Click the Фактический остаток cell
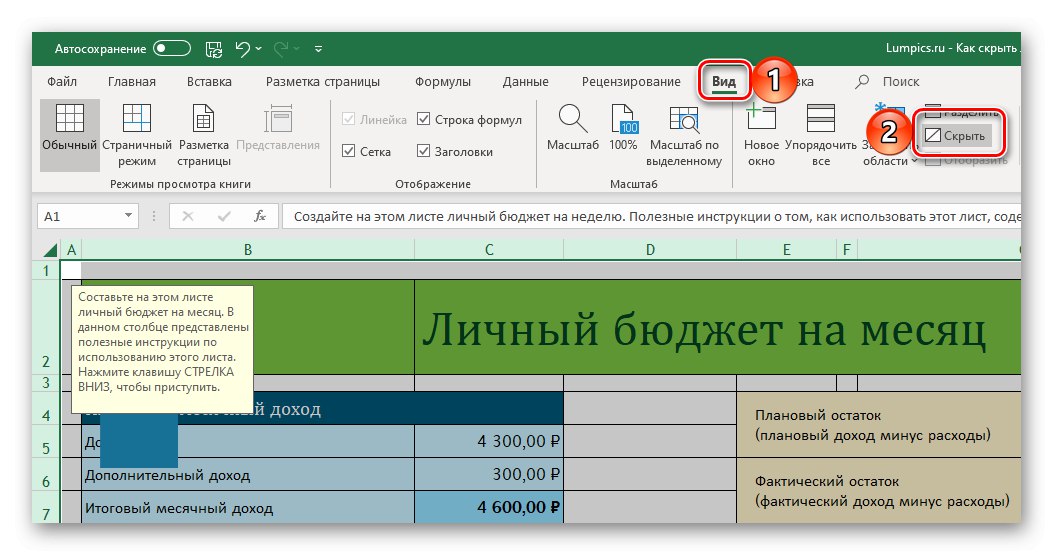The height and width of the screenshot is (555, 1053). coord(878,491)
